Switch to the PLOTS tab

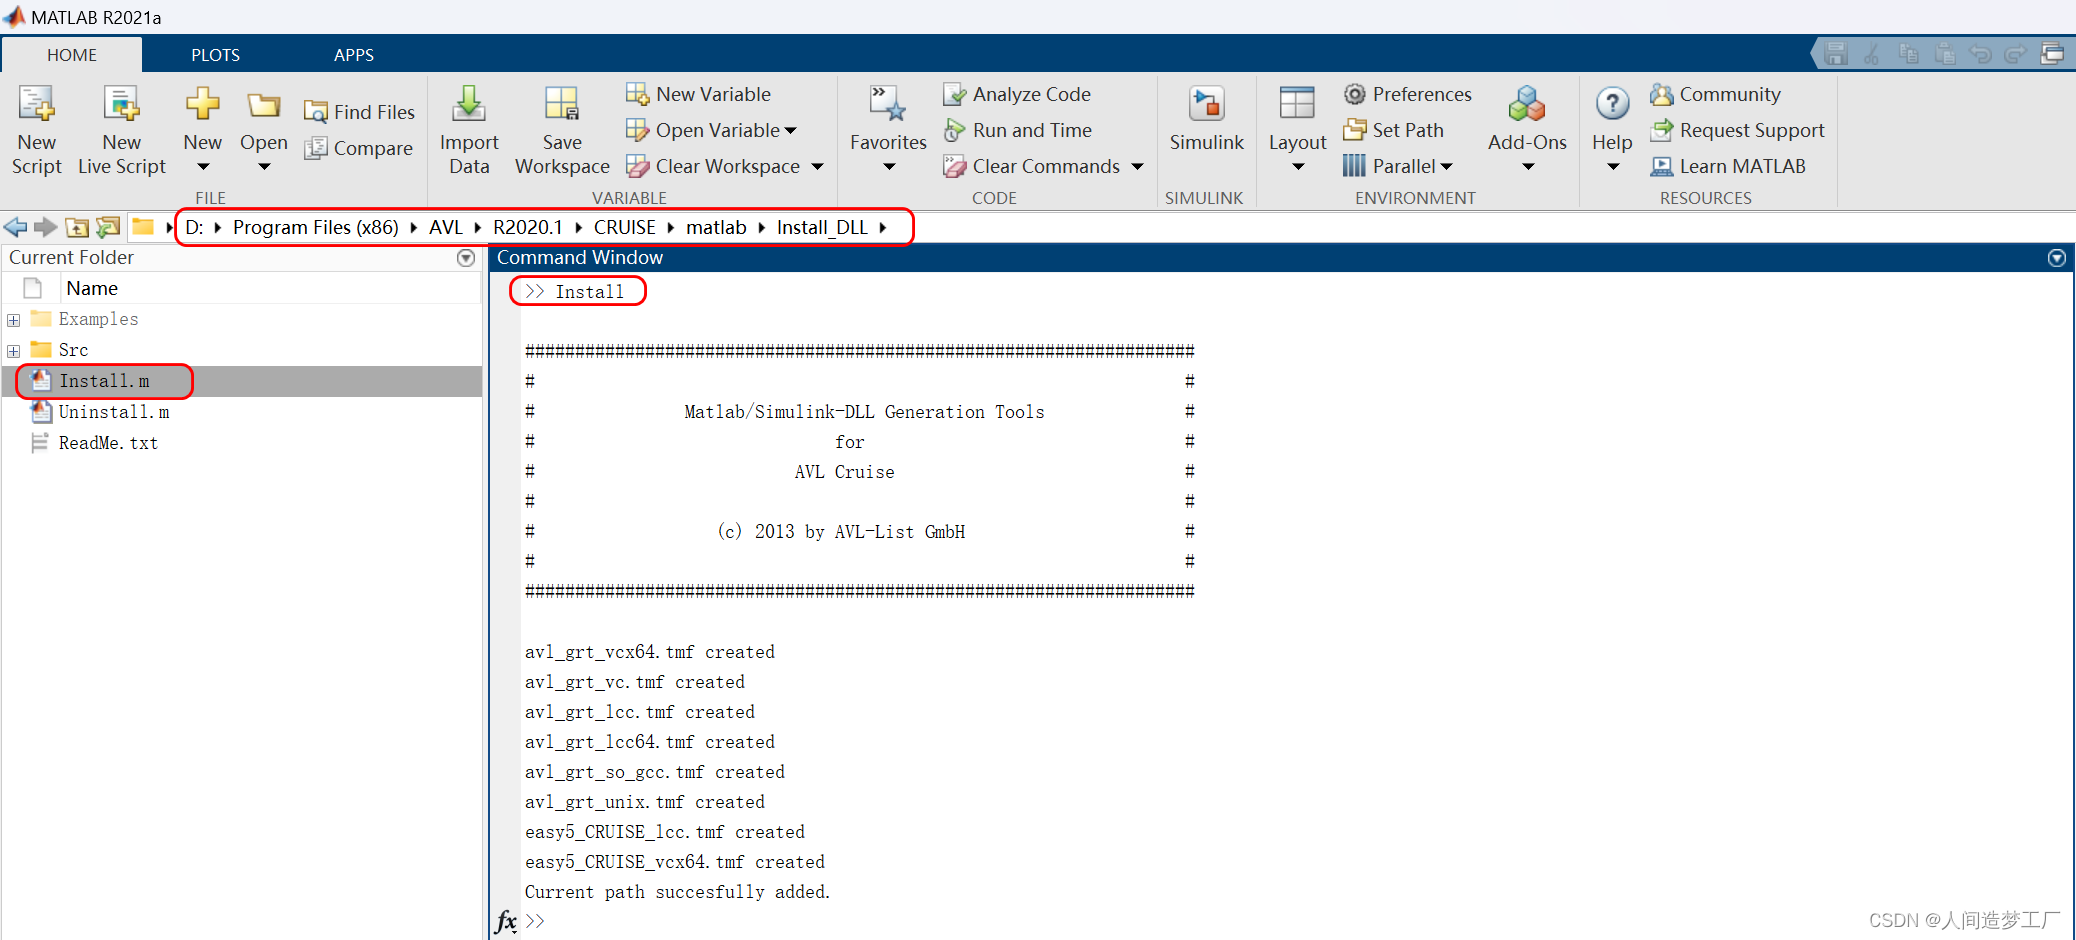click(x=216, y=55)
